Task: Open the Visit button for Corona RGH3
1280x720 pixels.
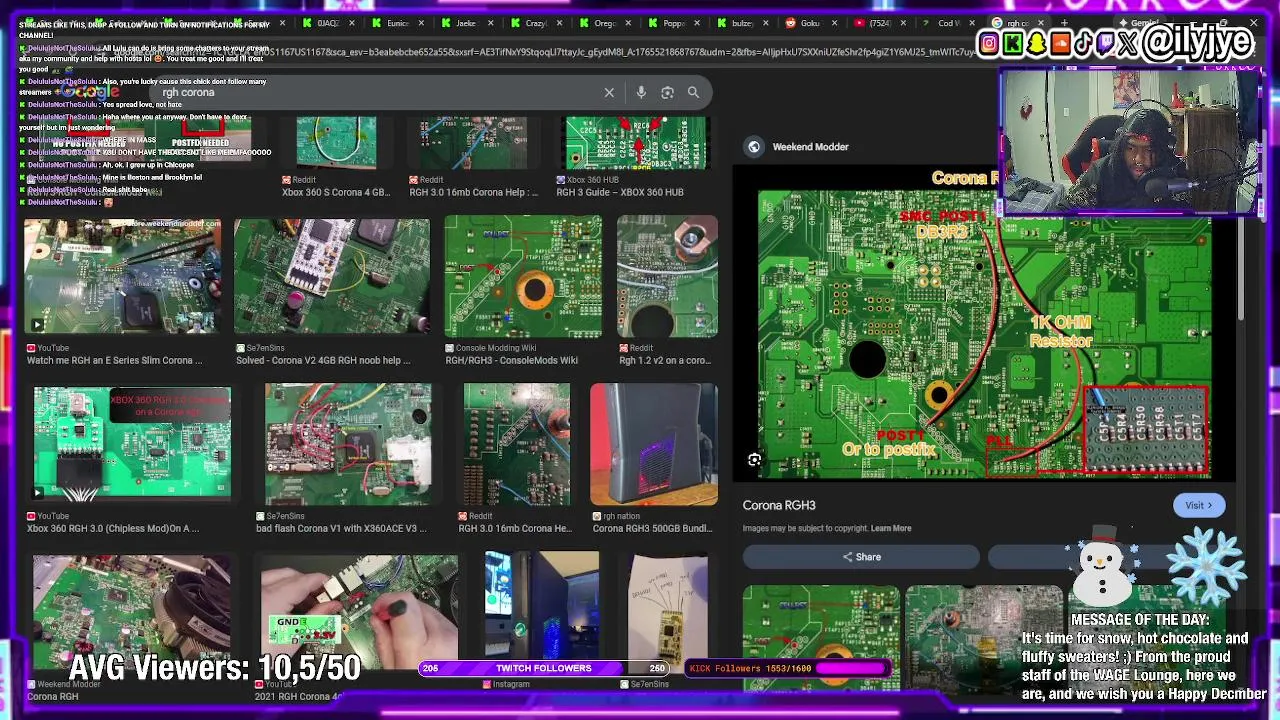Action: click(1198, 505)
